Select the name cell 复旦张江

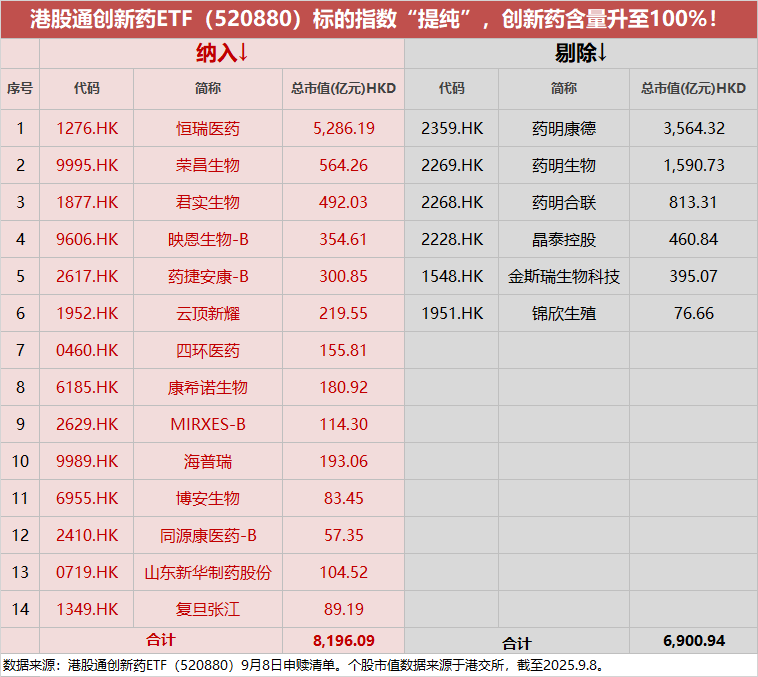208,609
